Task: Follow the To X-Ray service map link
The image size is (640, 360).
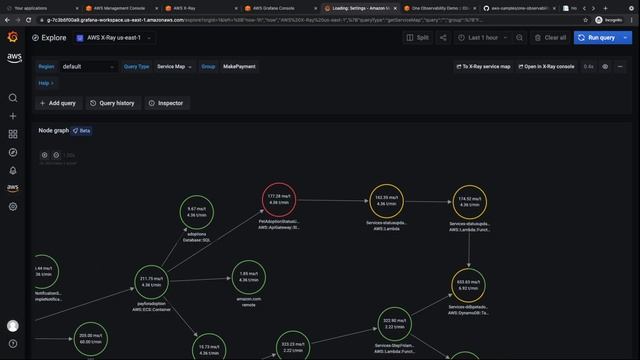Action: pyautogui.click(x=483, y=67)
